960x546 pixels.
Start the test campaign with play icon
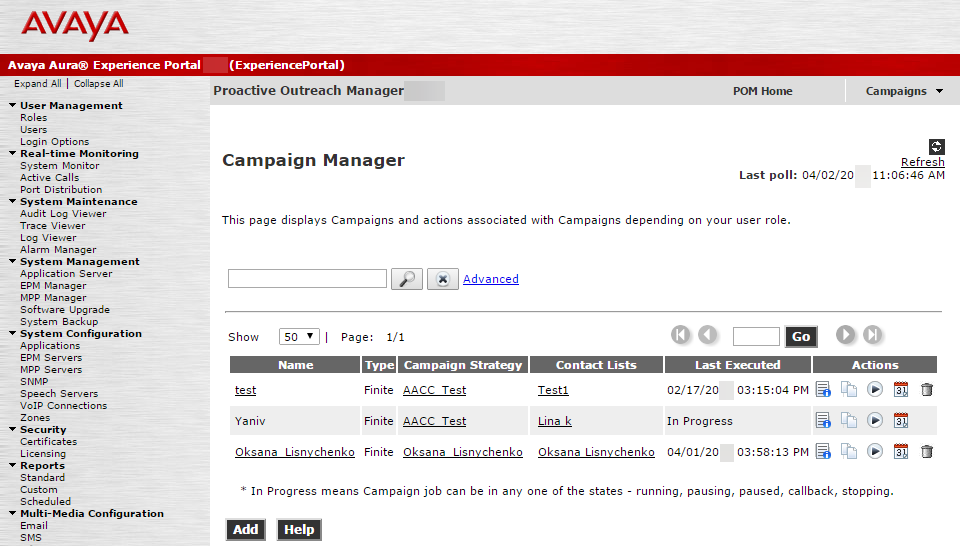coord(875,389)
